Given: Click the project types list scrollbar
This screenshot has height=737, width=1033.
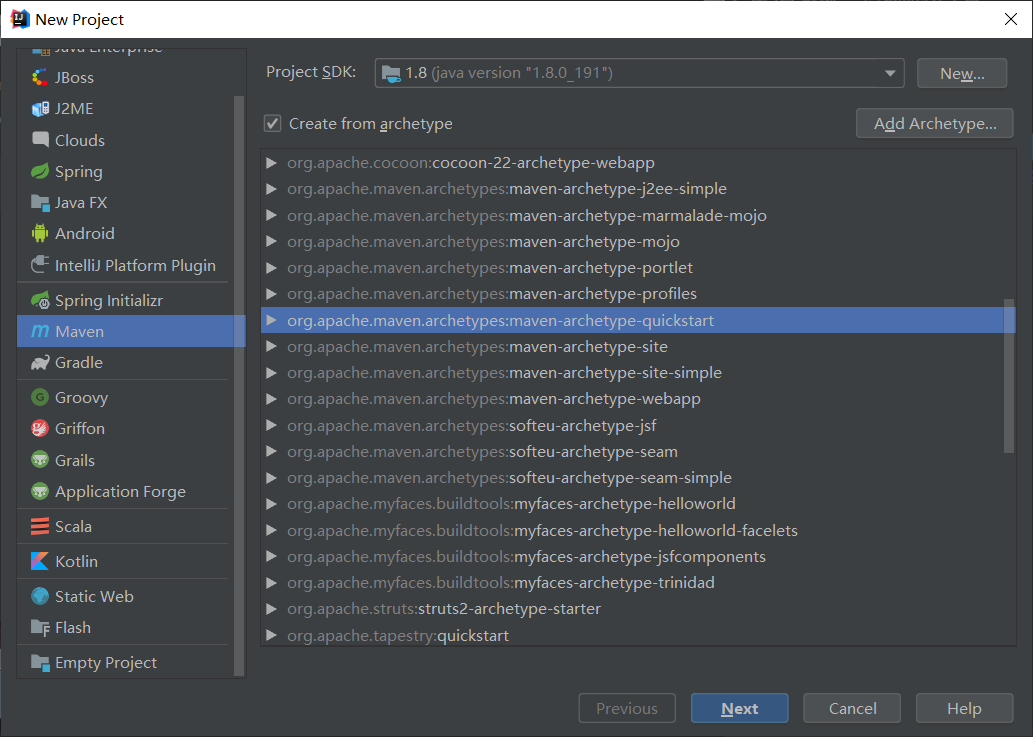Looking at the screenshot, I should (239, 385).
